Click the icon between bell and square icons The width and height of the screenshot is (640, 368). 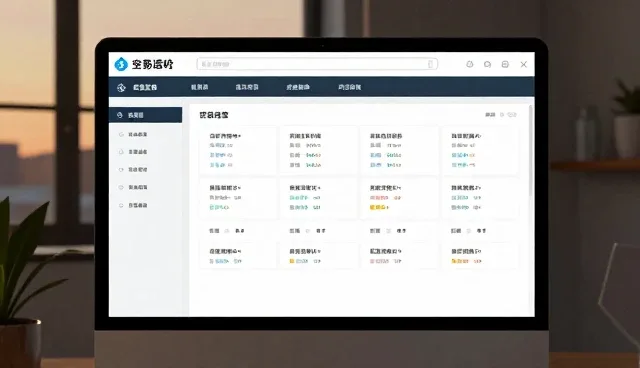tap(487, 64)
